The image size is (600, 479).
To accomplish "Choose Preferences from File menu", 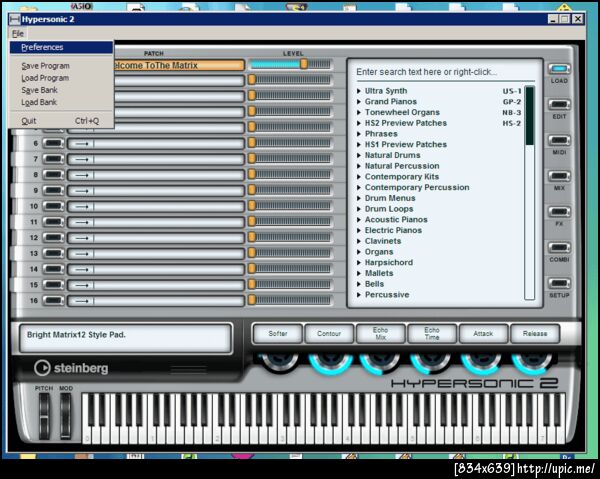I will 61,47.
